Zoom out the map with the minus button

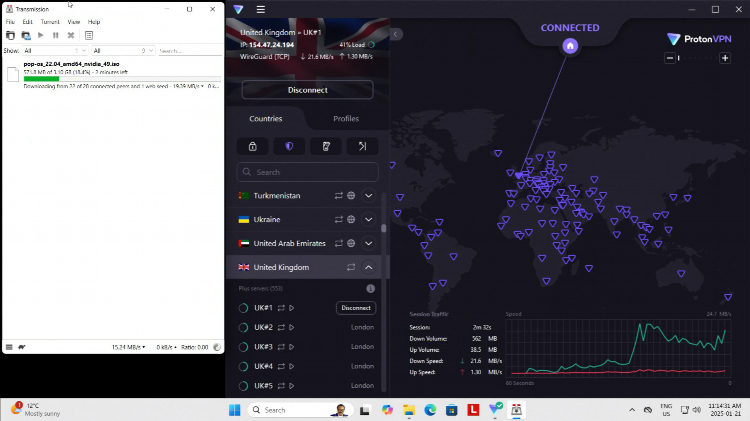coord(670,58)
